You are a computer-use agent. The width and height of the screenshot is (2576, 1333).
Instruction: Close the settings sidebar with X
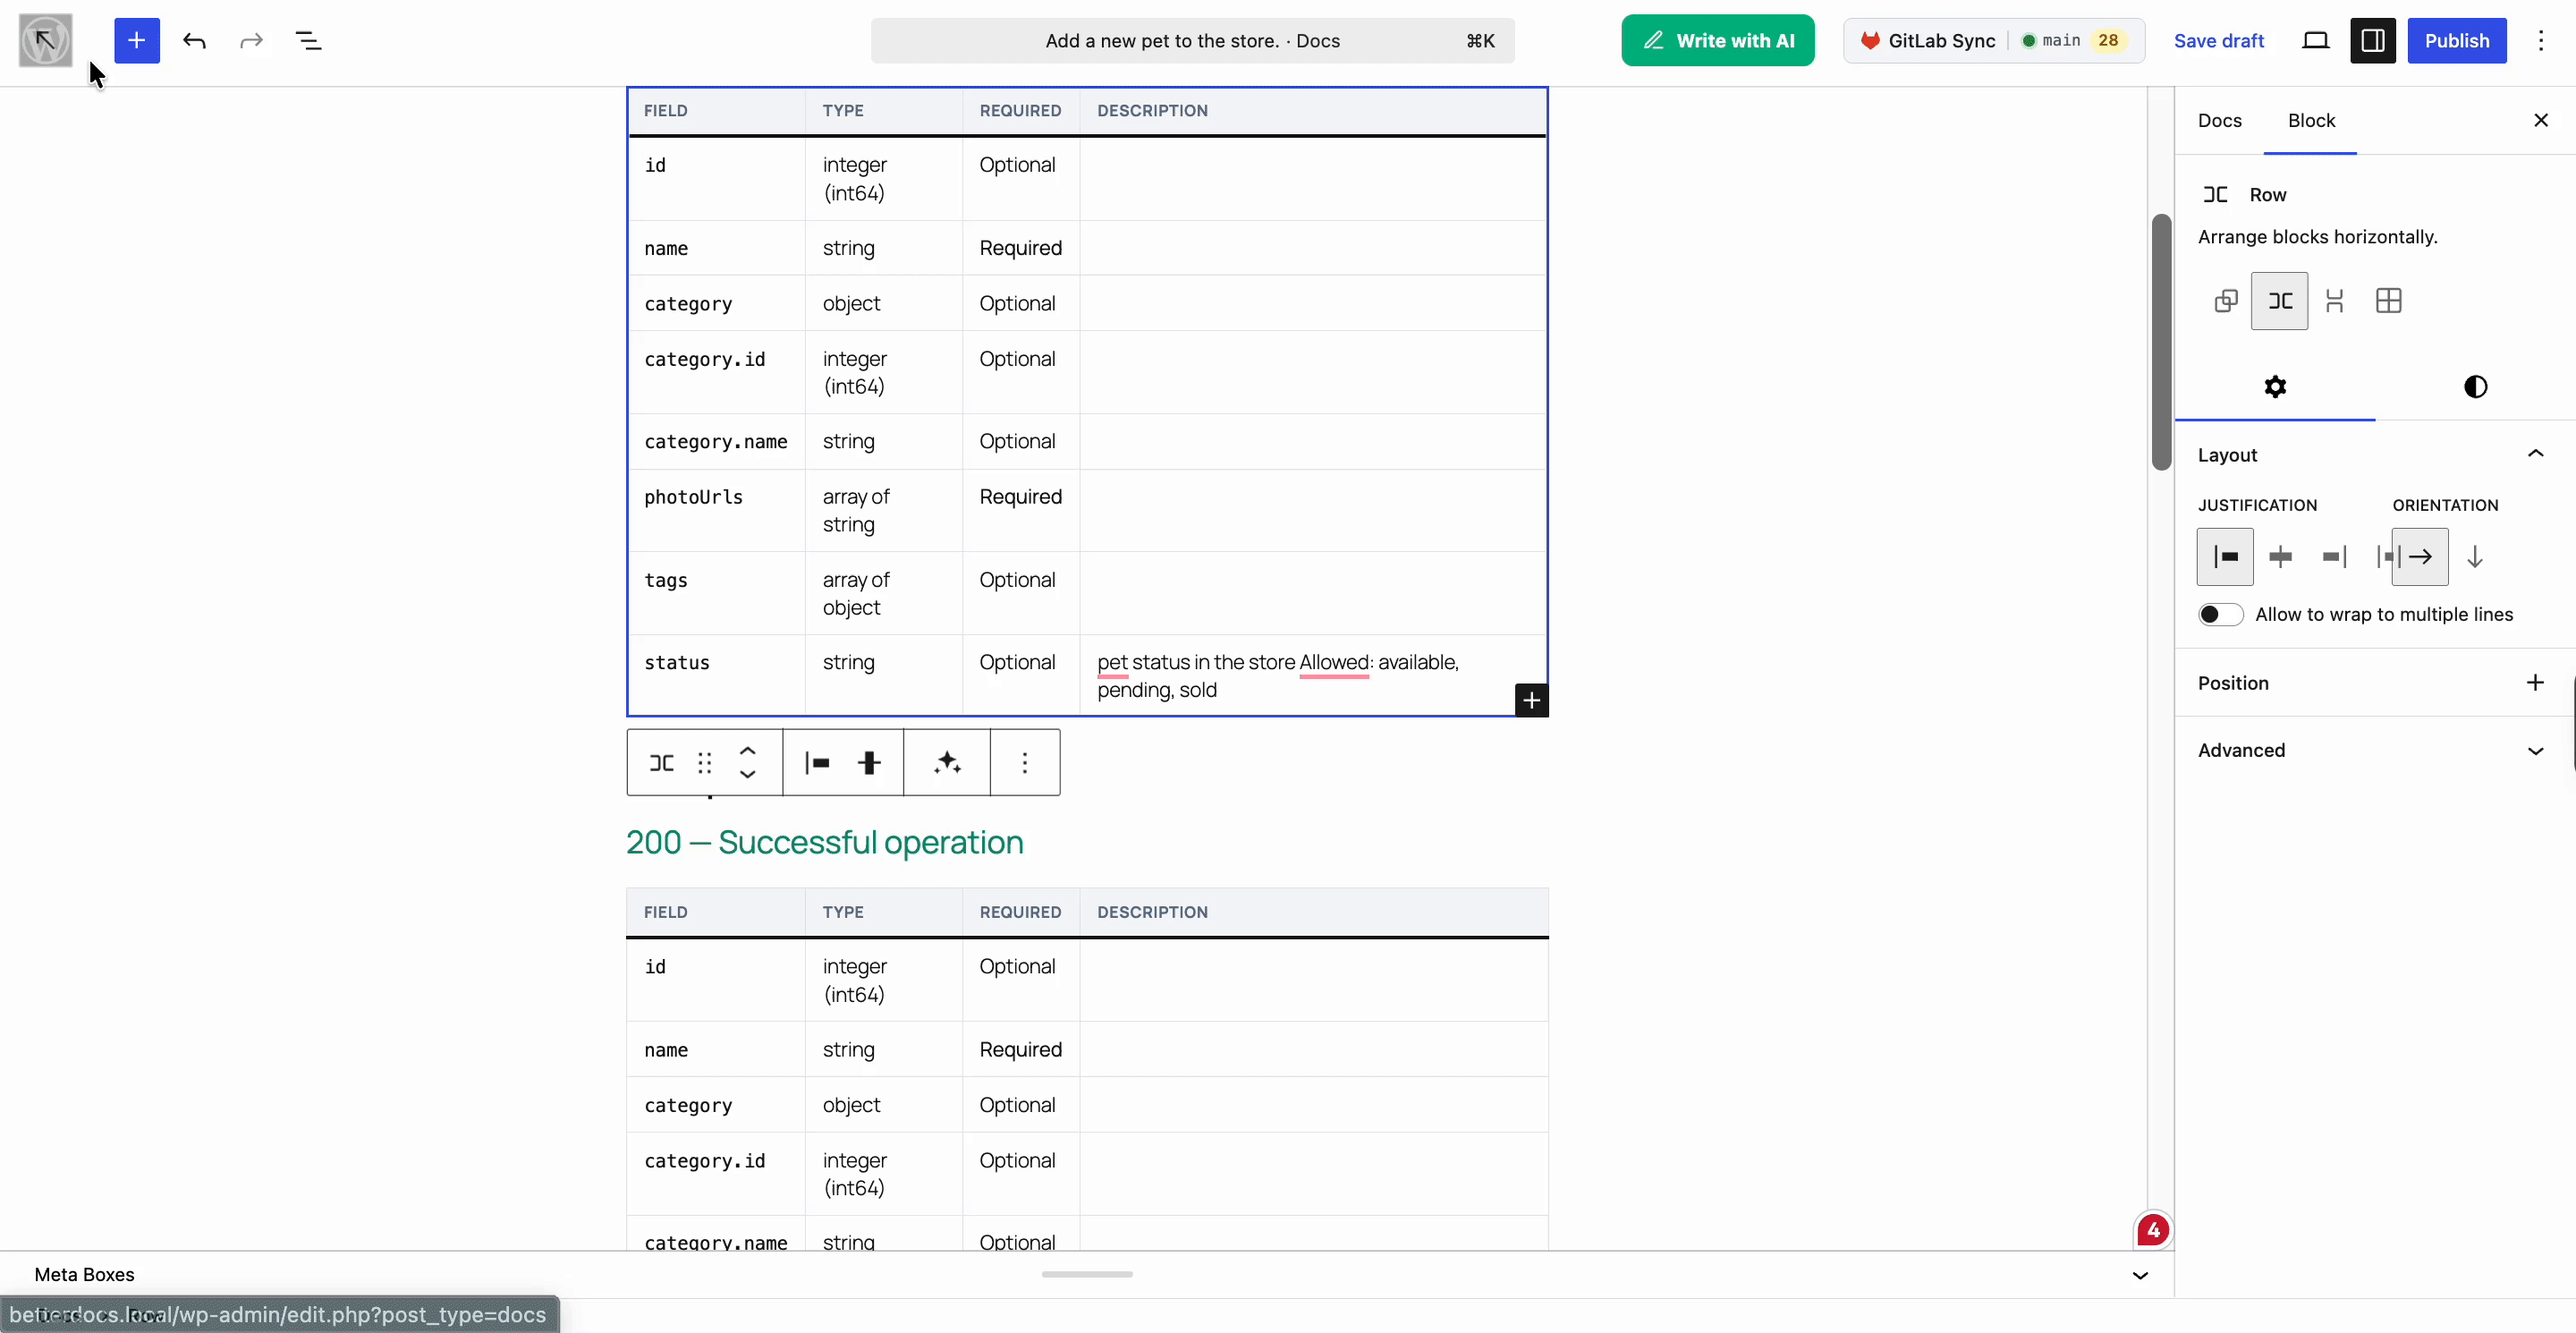click(x=2541, y=120)
